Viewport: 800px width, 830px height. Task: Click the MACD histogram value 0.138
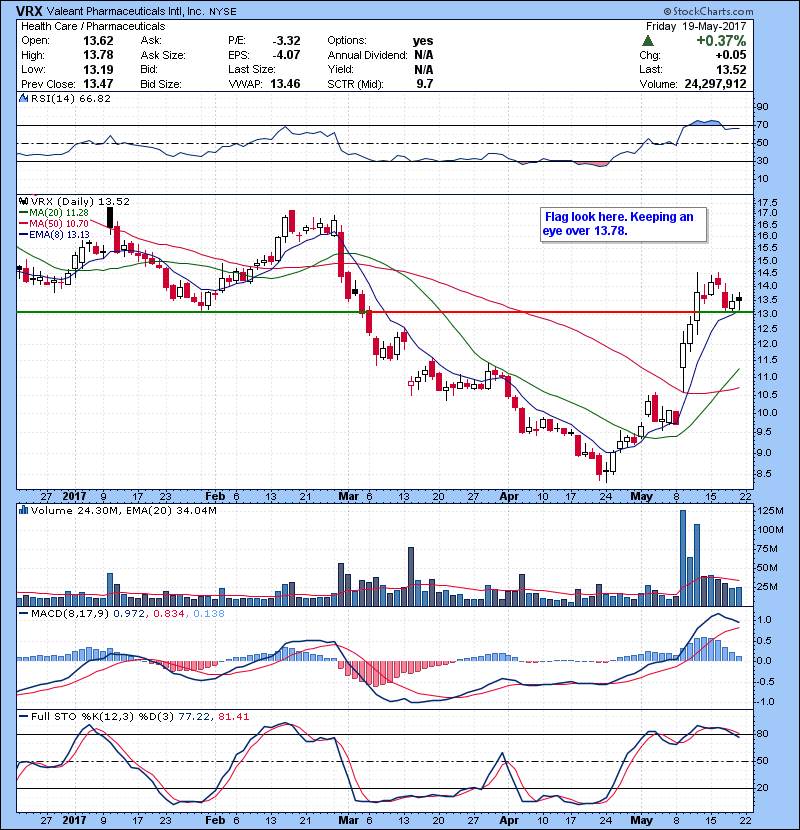[209, 614]
